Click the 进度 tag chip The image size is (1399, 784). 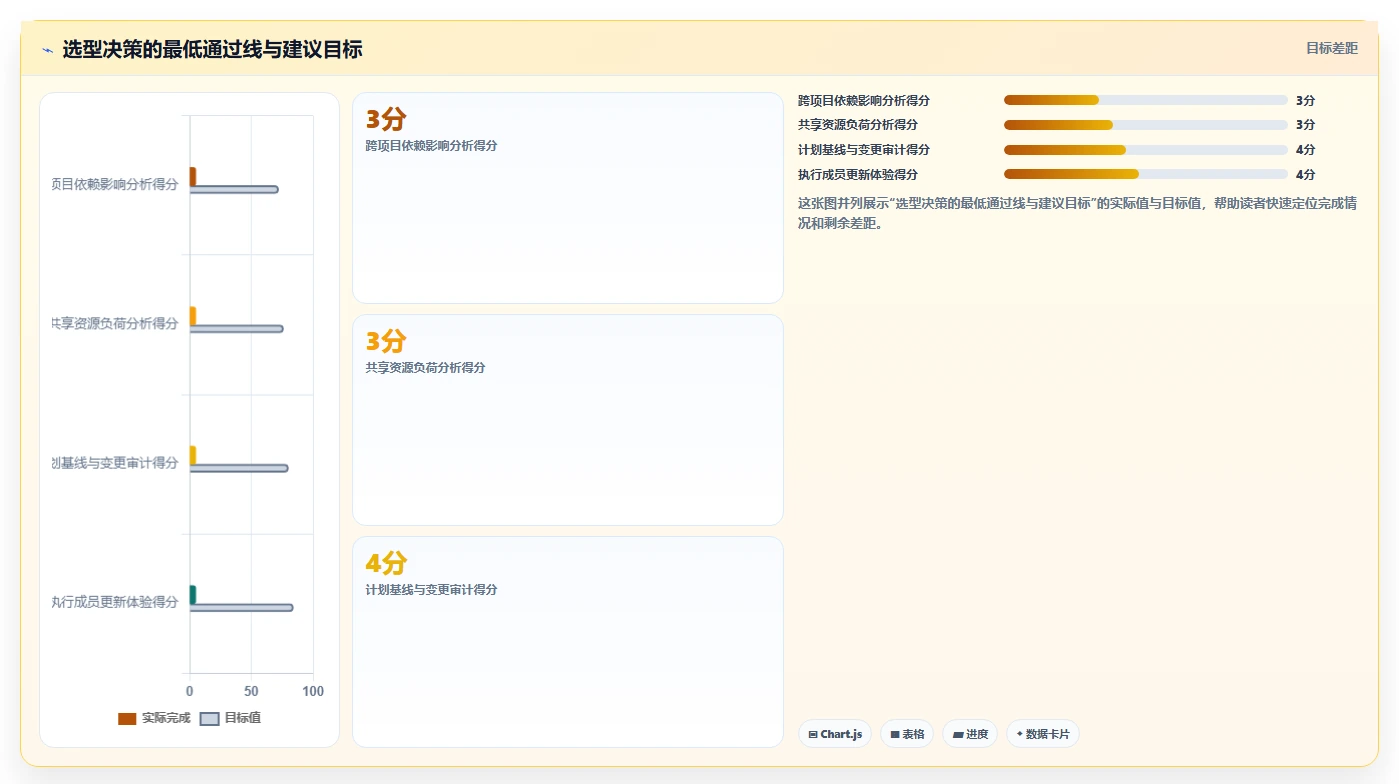point(970,734)
